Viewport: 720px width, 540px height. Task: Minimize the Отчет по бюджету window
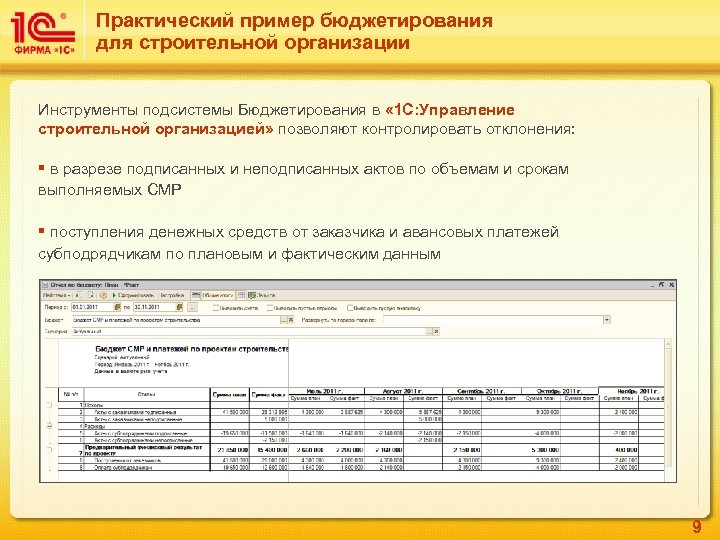(x=652, y=285)
